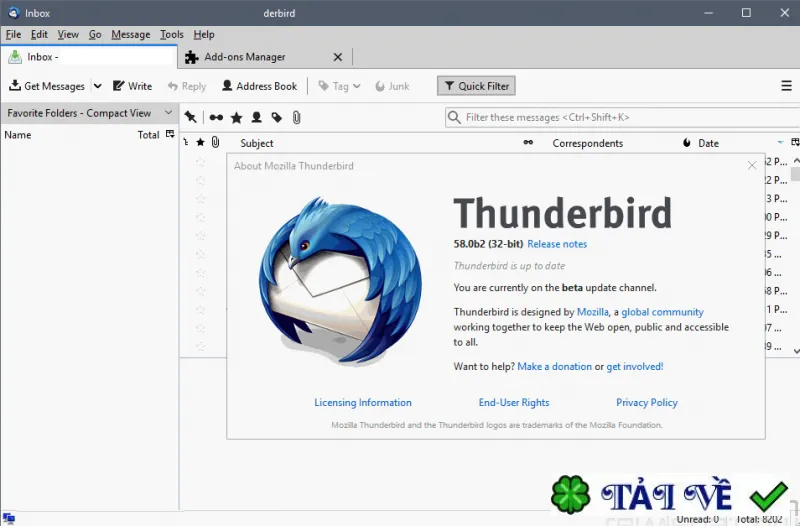Open the View menu
Screen dimensions: 800x526
pos(68,34)
